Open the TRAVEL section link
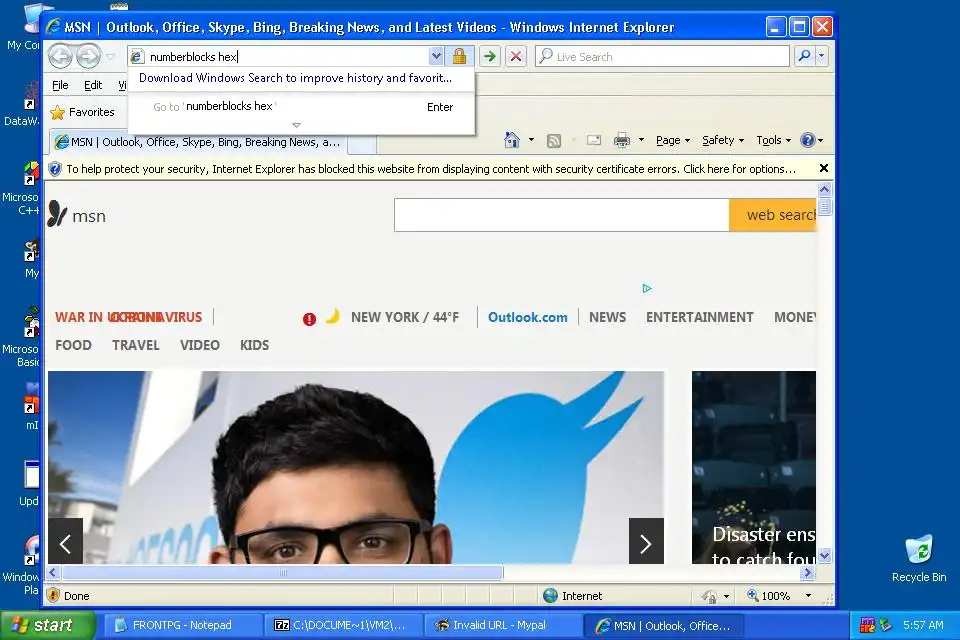This screenshot has width=960, height=640. click(x=136, y=345)
